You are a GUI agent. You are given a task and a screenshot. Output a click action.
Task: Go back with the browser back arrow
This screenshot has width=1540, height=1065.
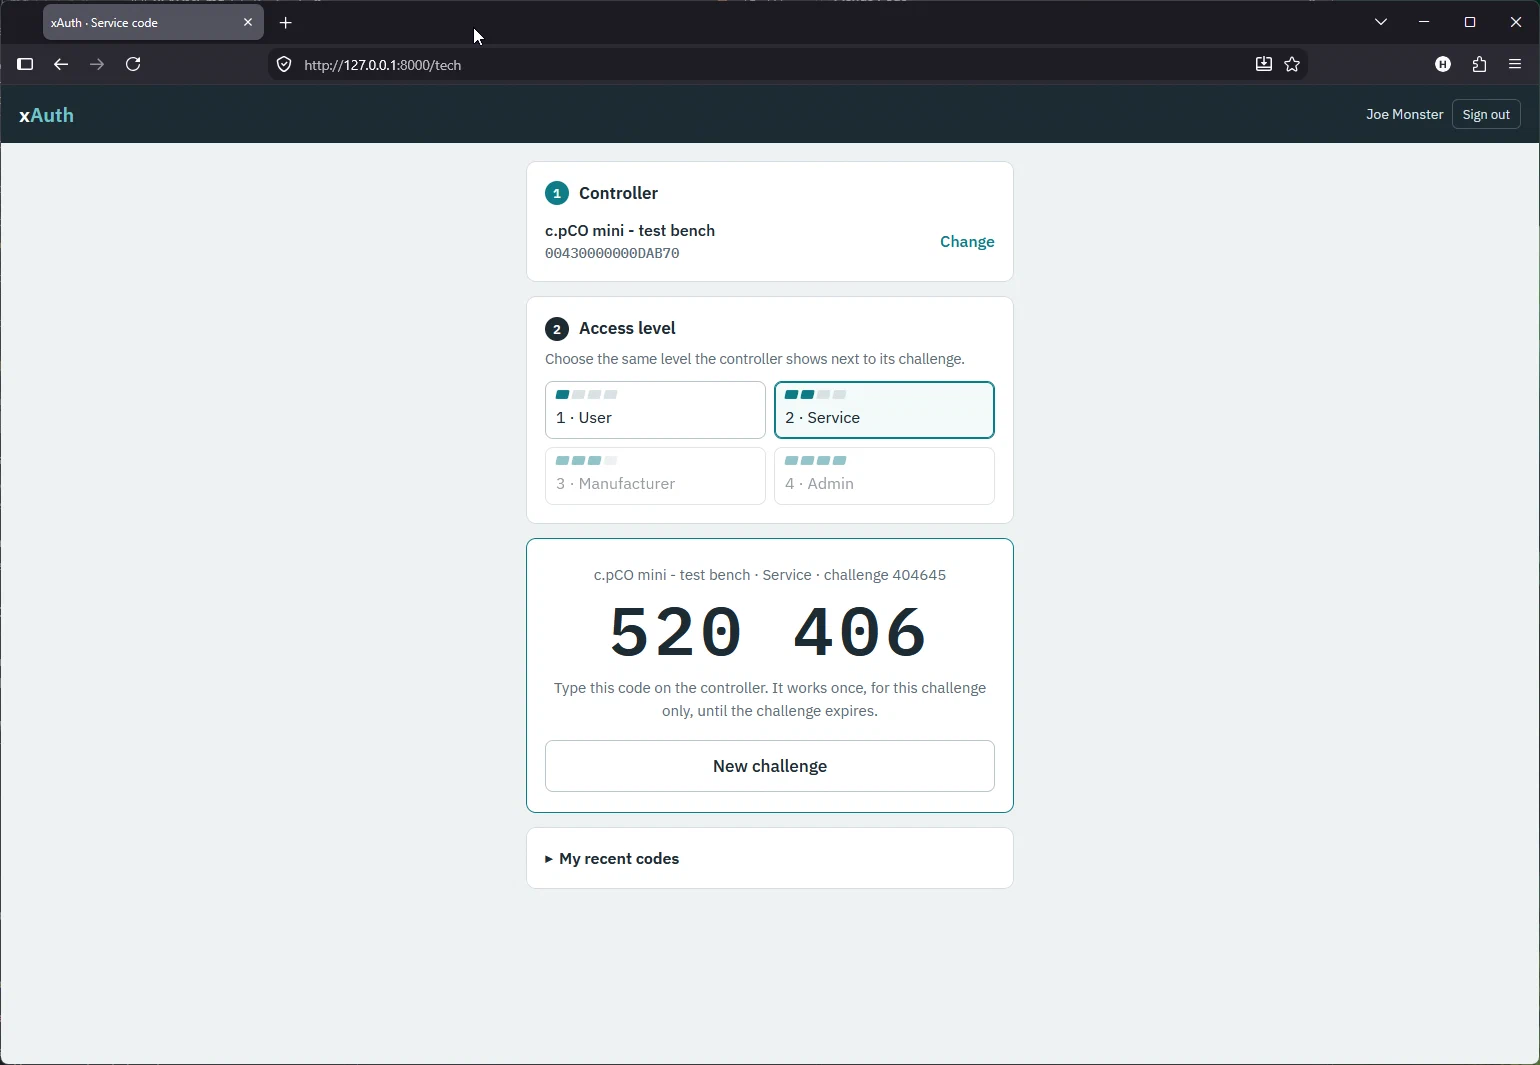tap(61, 64)
